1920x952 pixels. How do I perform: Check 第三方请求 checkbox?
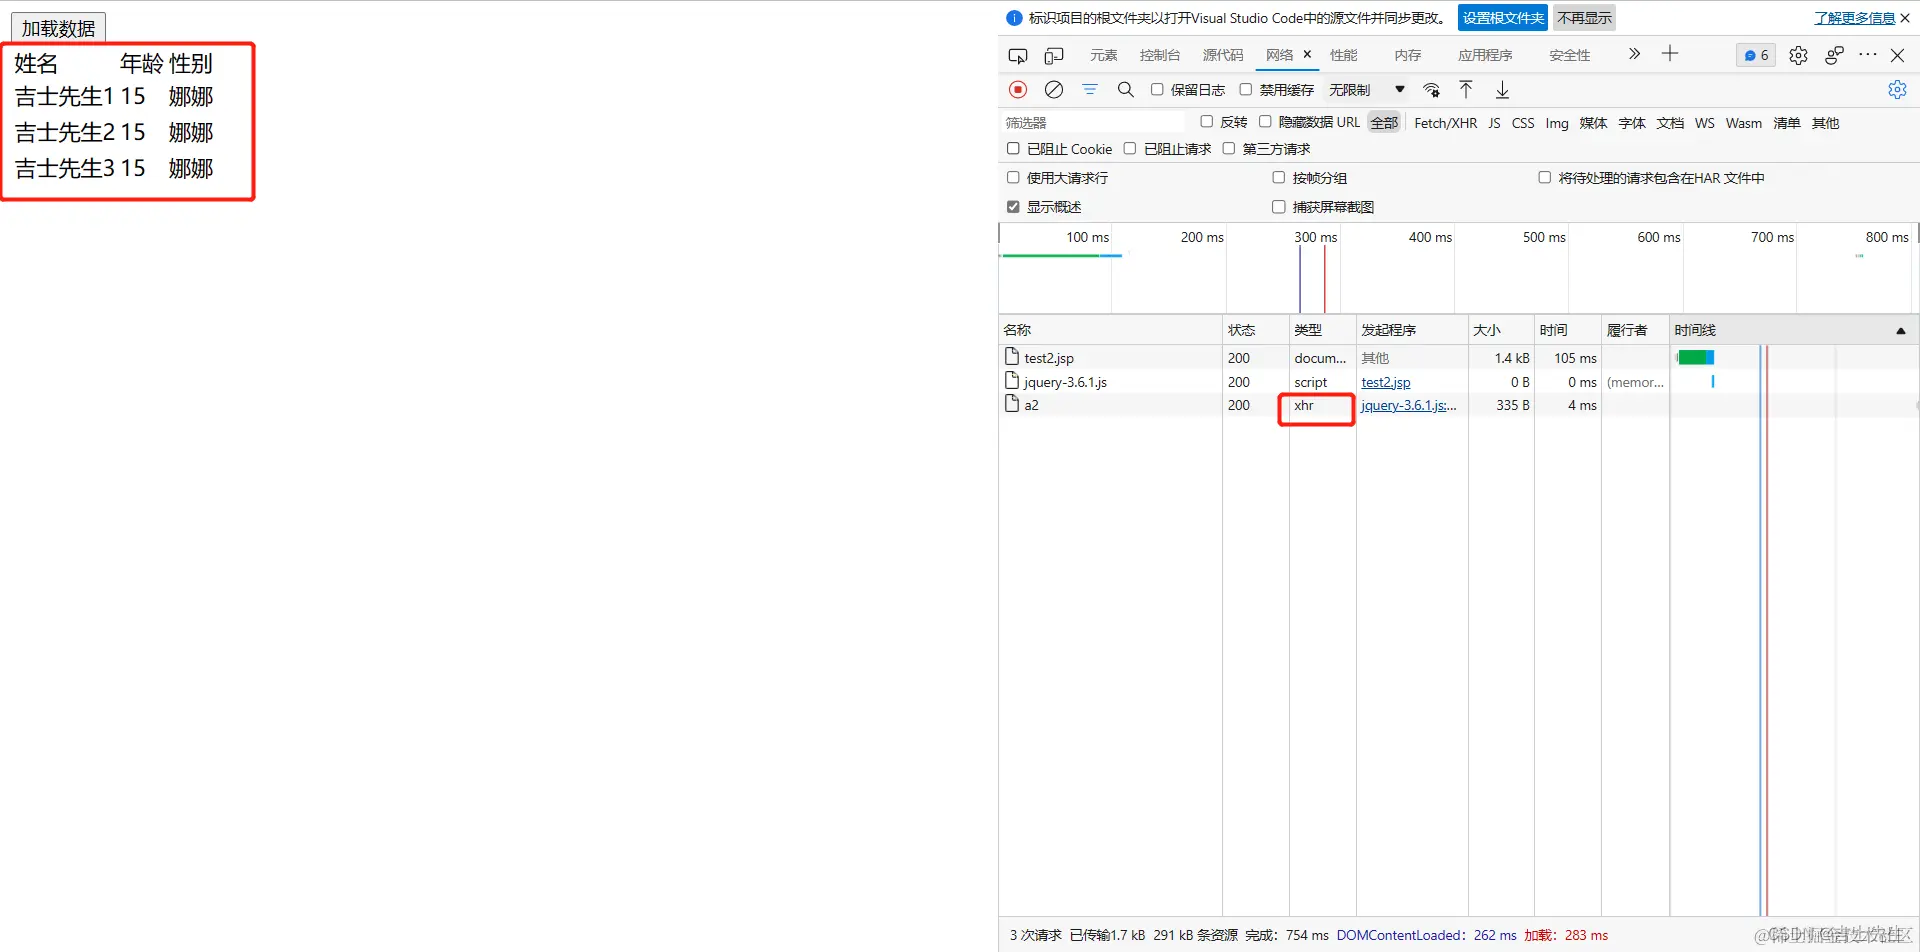point(1229,149)
